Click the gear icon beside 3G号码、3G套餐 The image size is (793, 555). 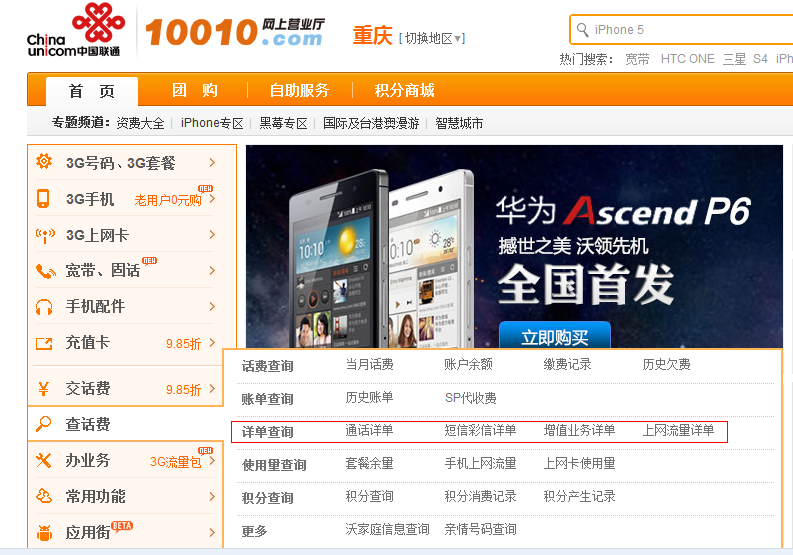pyautogui.click(x=44, y=162)
